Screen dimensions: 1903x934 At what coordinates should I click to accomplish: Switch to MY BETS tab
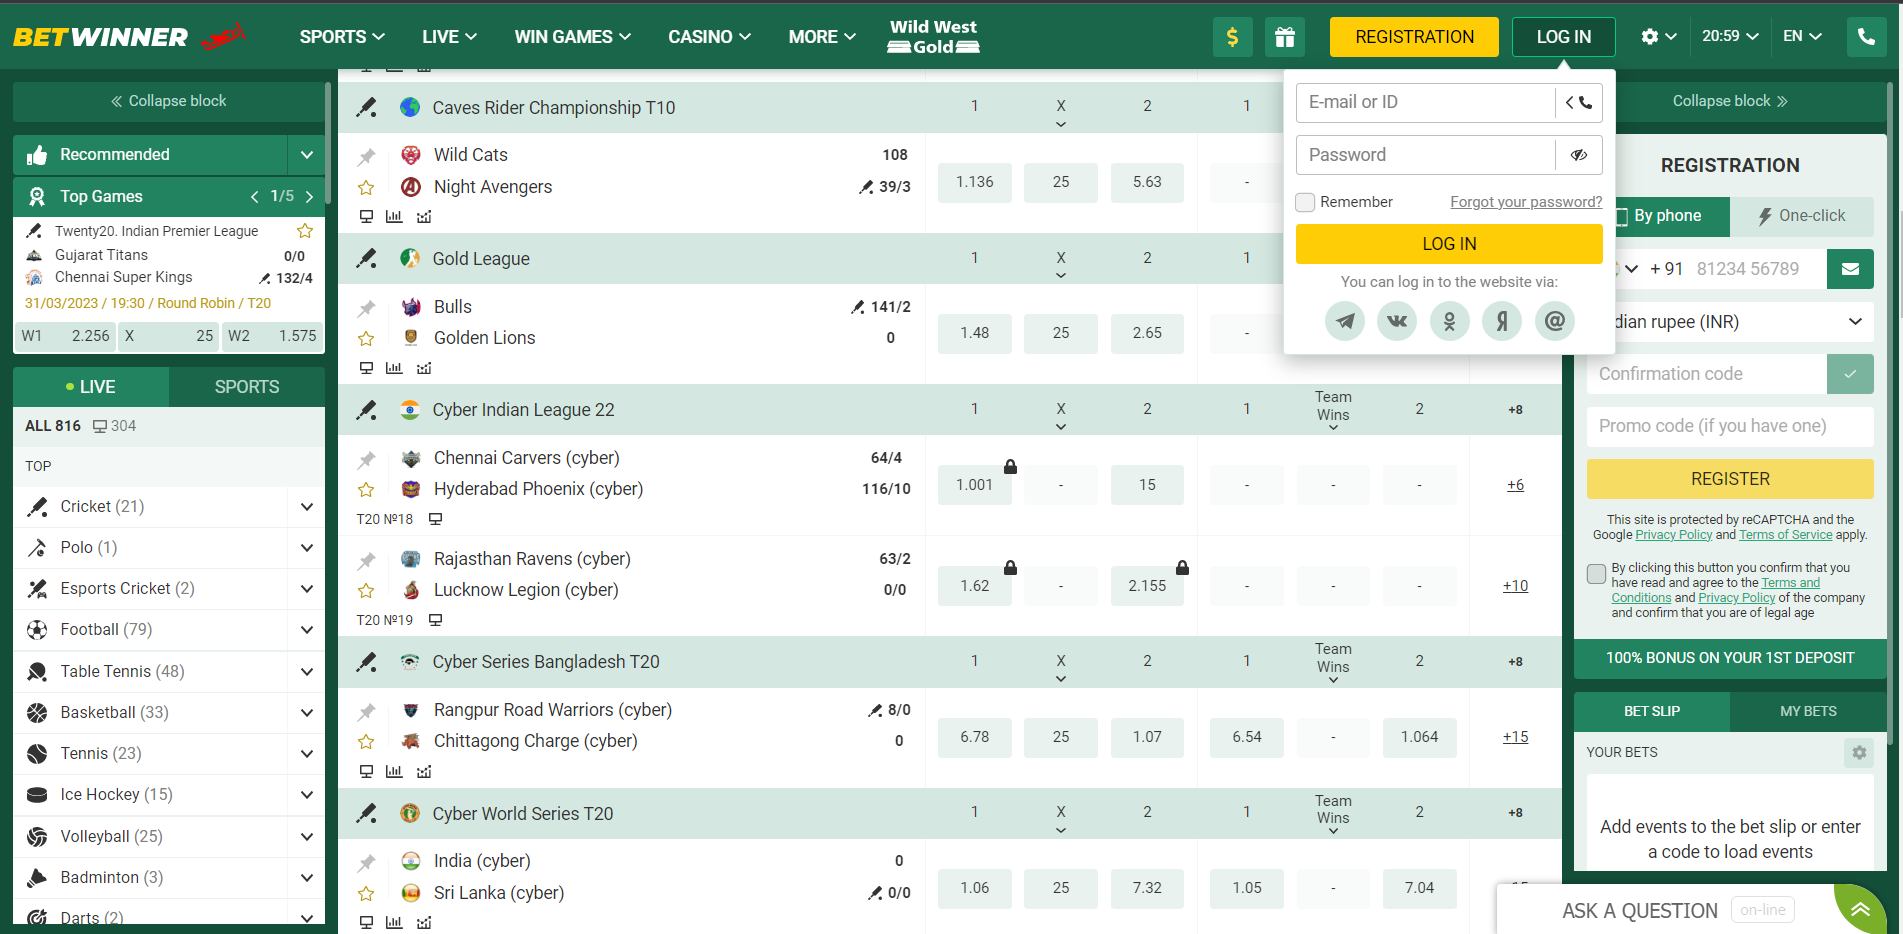click(x=1808, y=711)
